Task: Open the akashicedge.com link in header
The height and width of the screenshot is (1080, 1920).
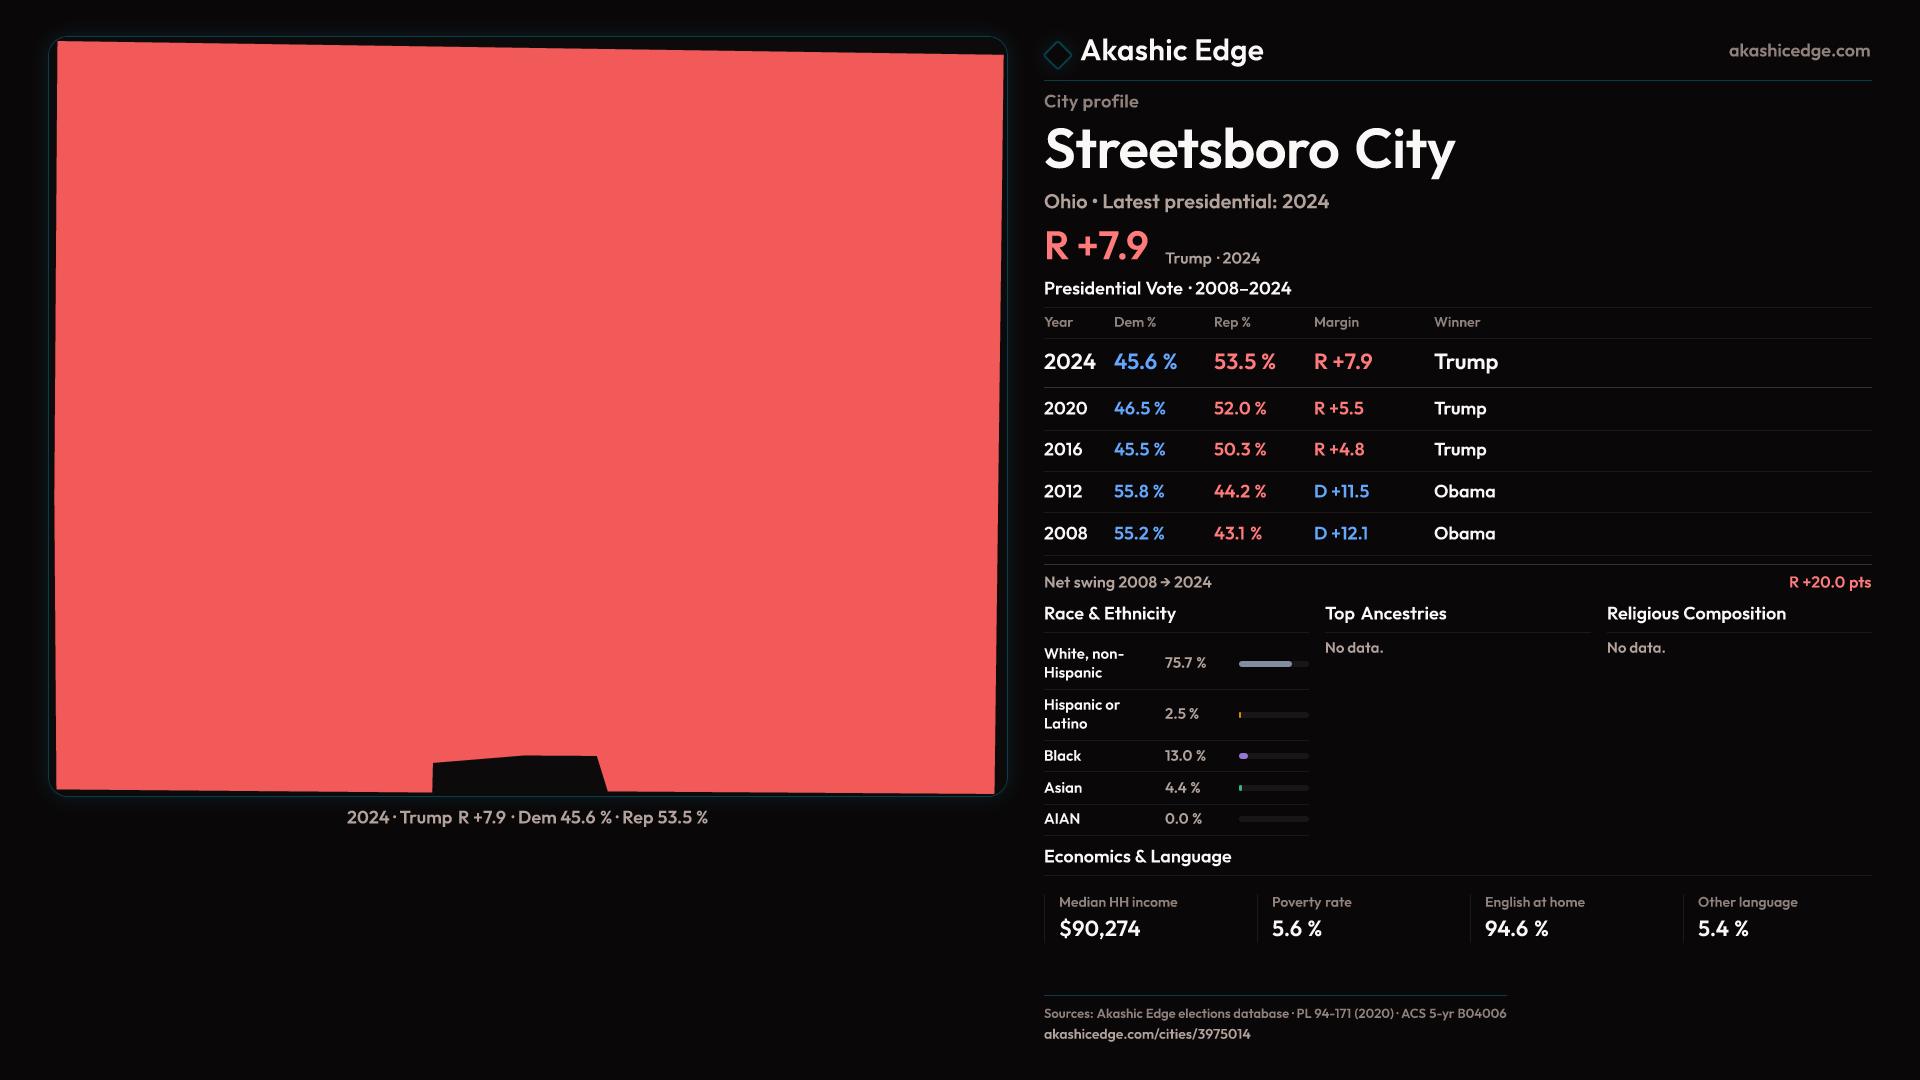Action: point(1798,51)
